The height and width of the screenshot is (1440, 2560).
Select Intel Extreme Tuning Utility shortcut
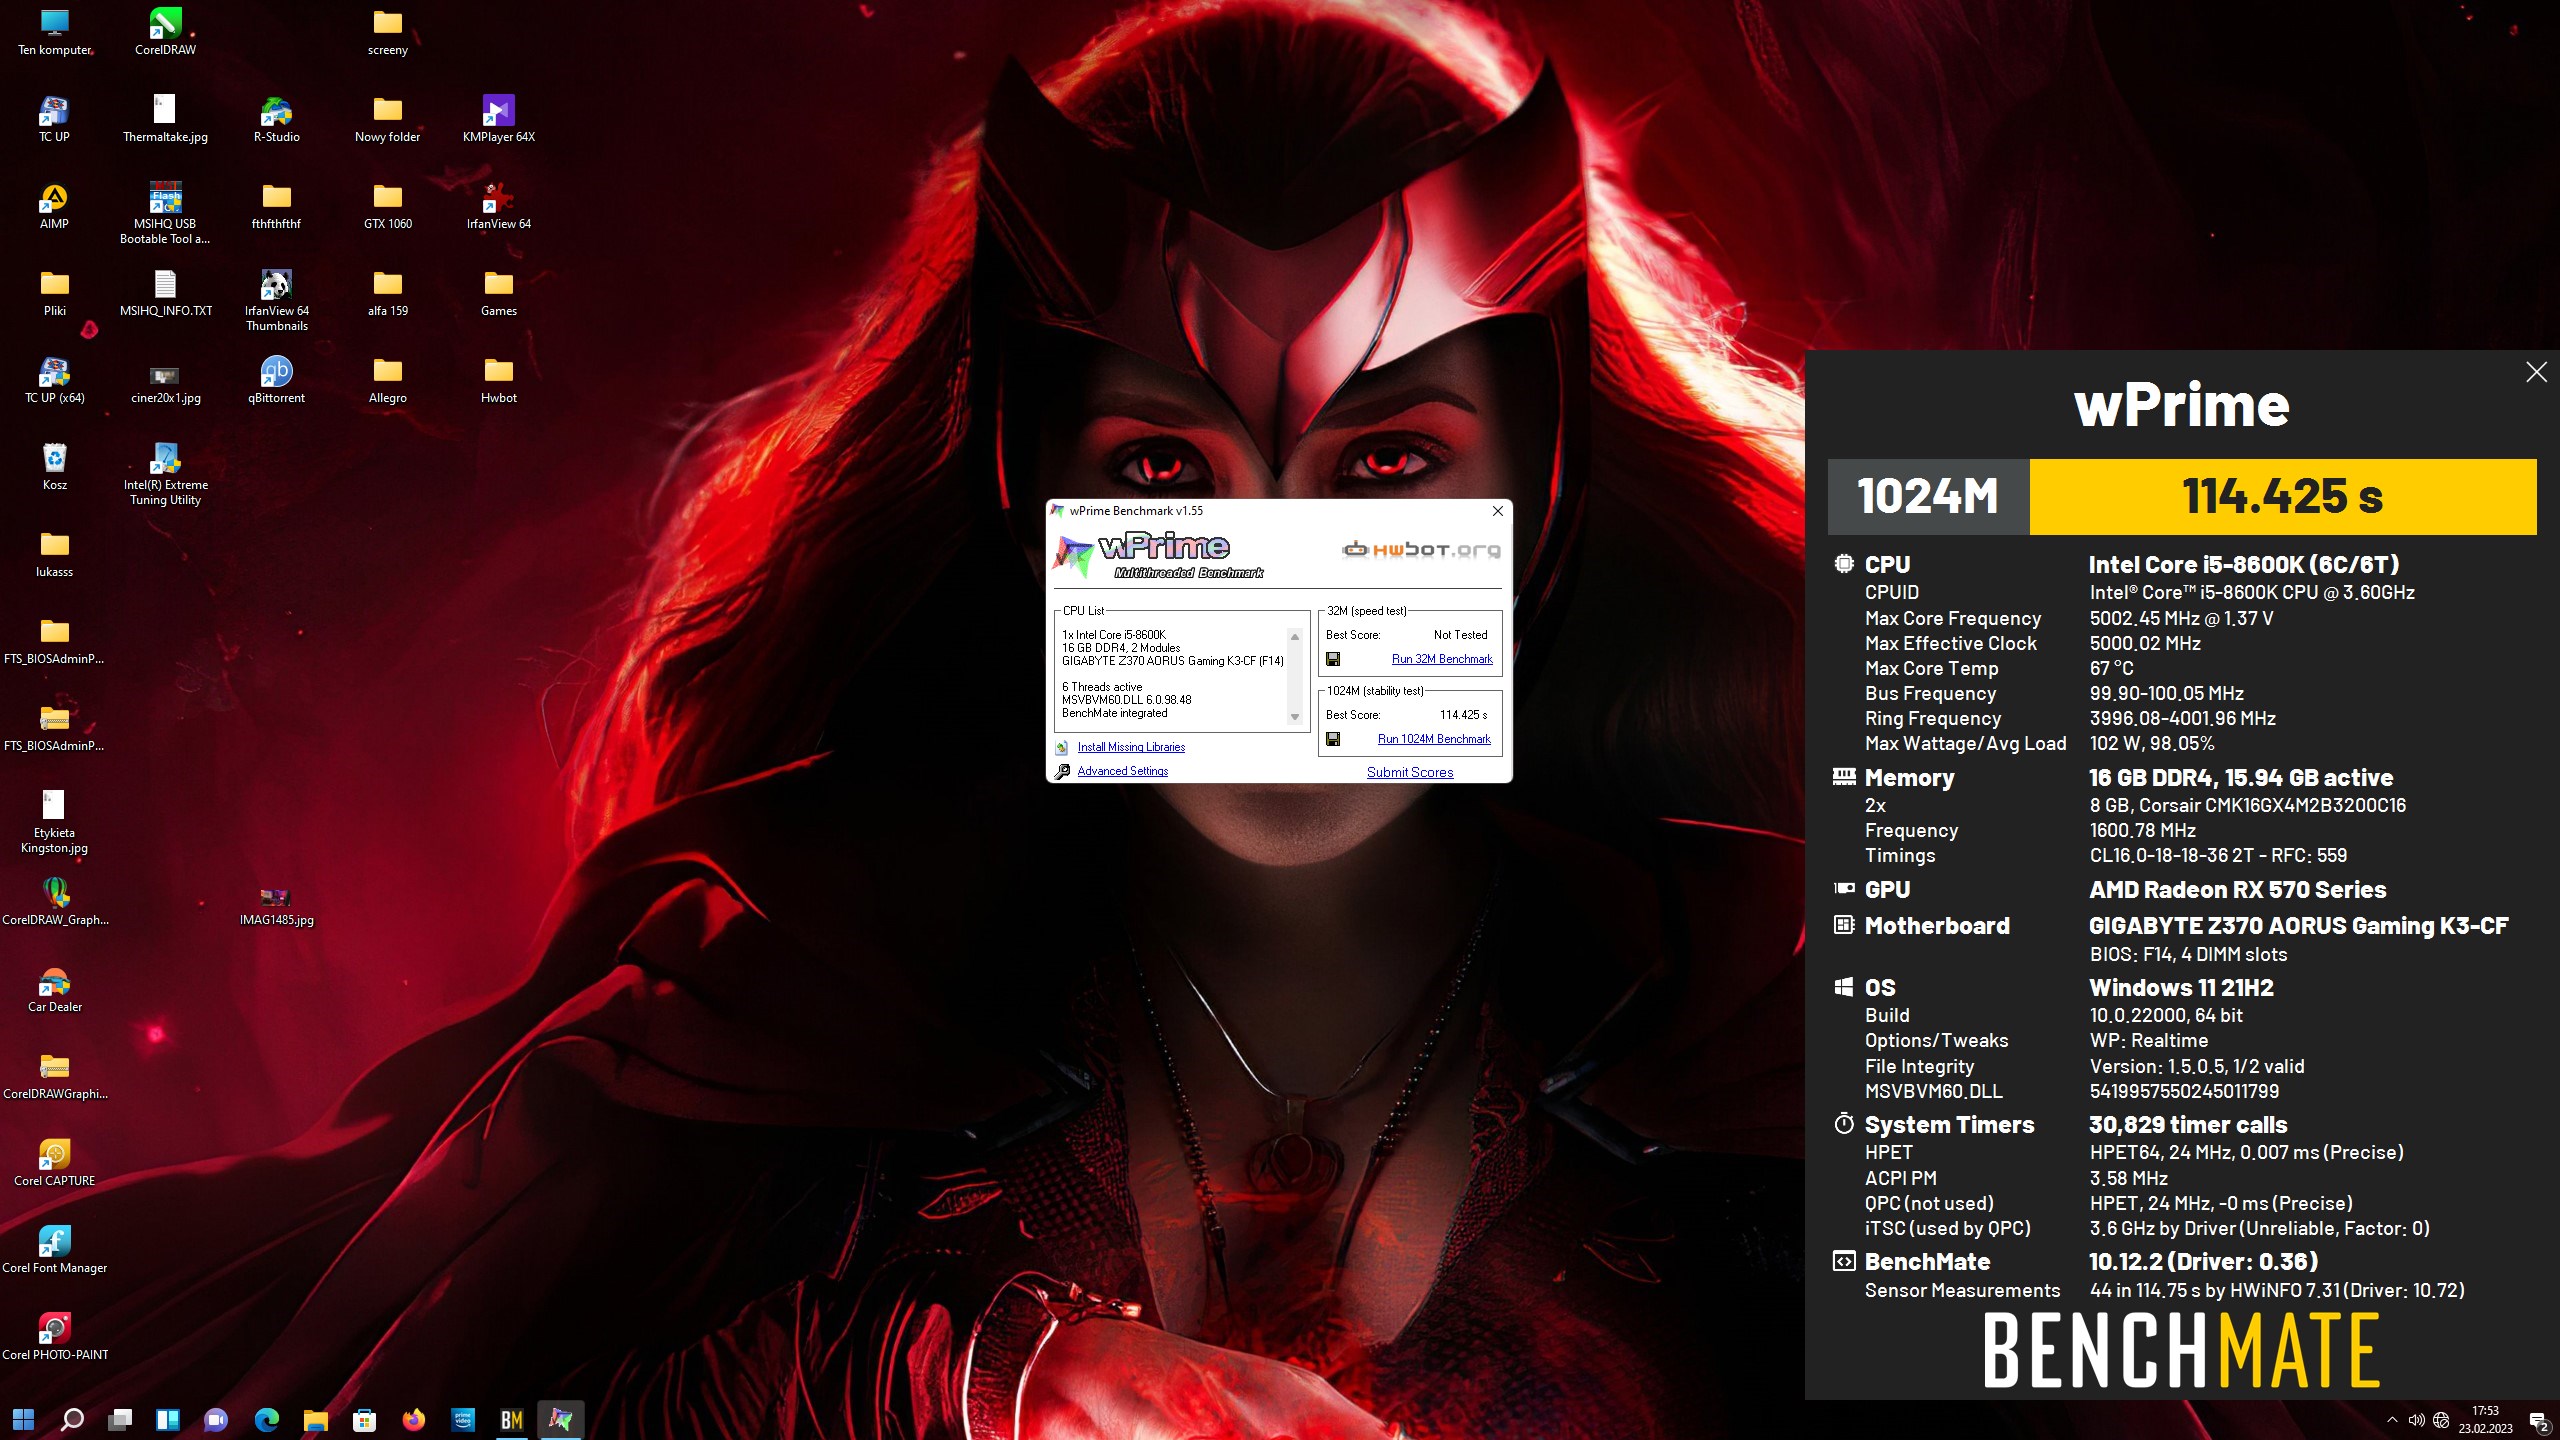pos(165,474)
